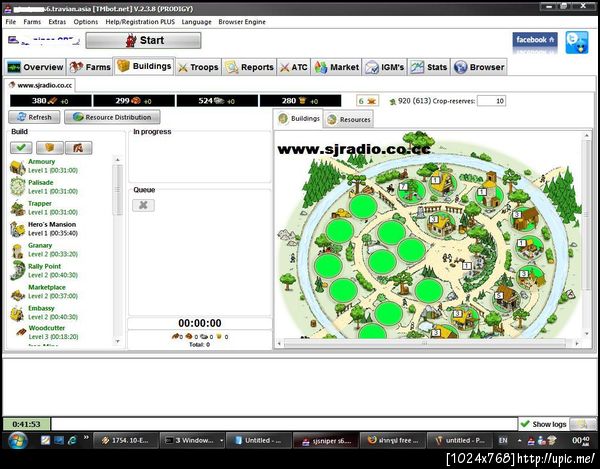Viewport: 600px width, 469px height.
Task: Select Granary Level 2 in build list
Action: (53, 250)
